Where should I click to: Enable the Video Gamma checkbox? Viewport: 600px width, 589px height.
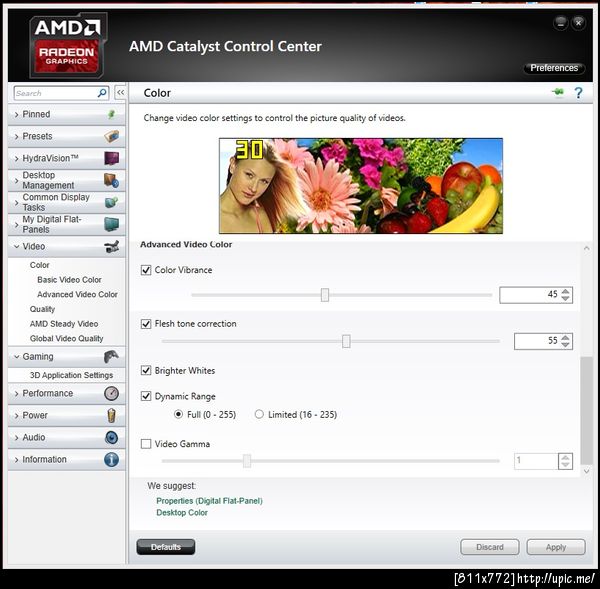click(x=146, y=444)
